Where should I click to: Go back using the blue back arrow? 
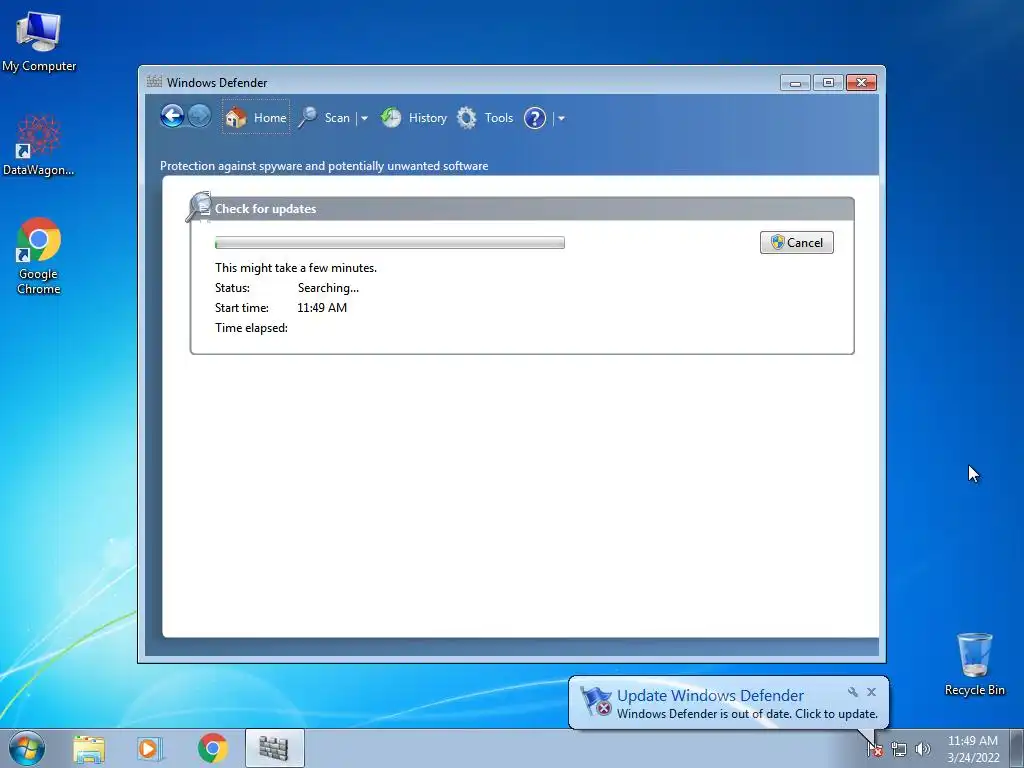pyautogui.click(x=172, y=117)
